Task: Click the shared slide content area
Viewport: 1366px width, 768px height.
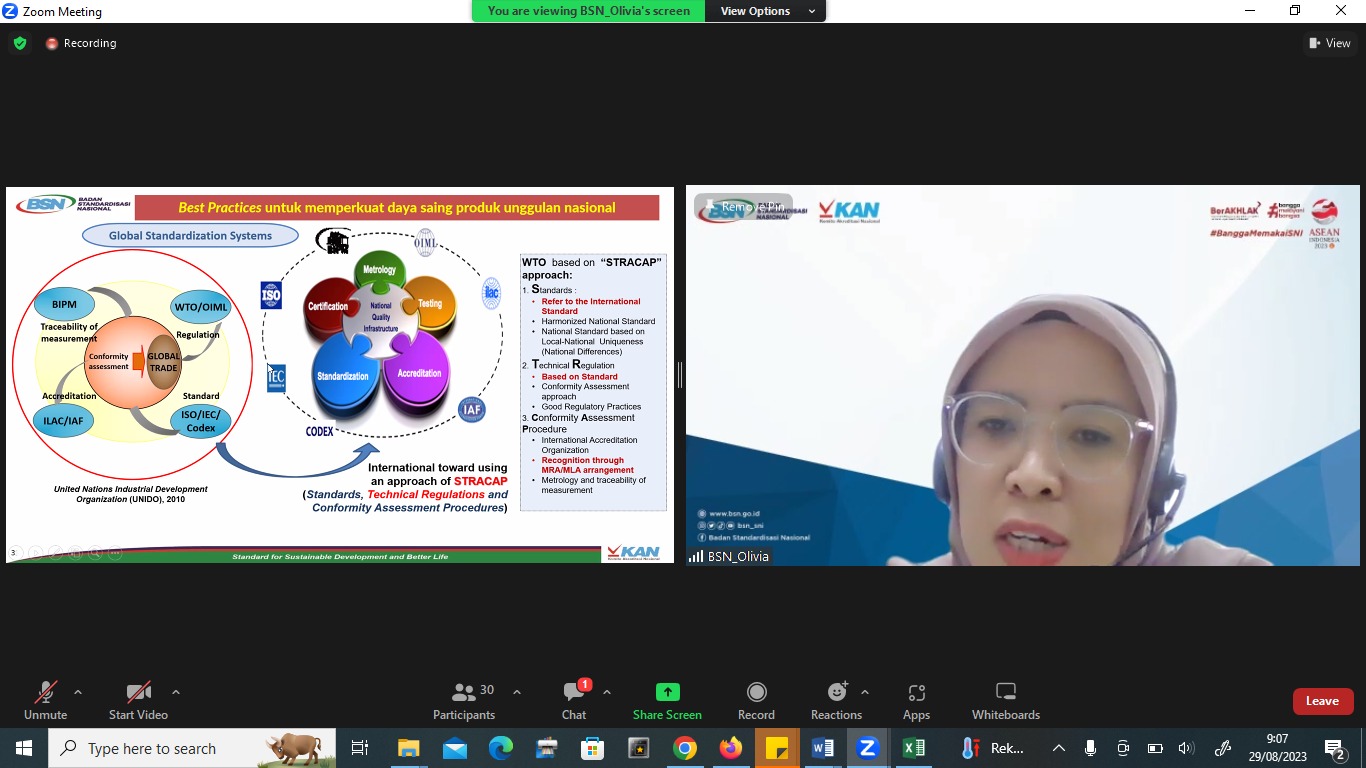Action: pyautogui.click(x=340, y=374)
